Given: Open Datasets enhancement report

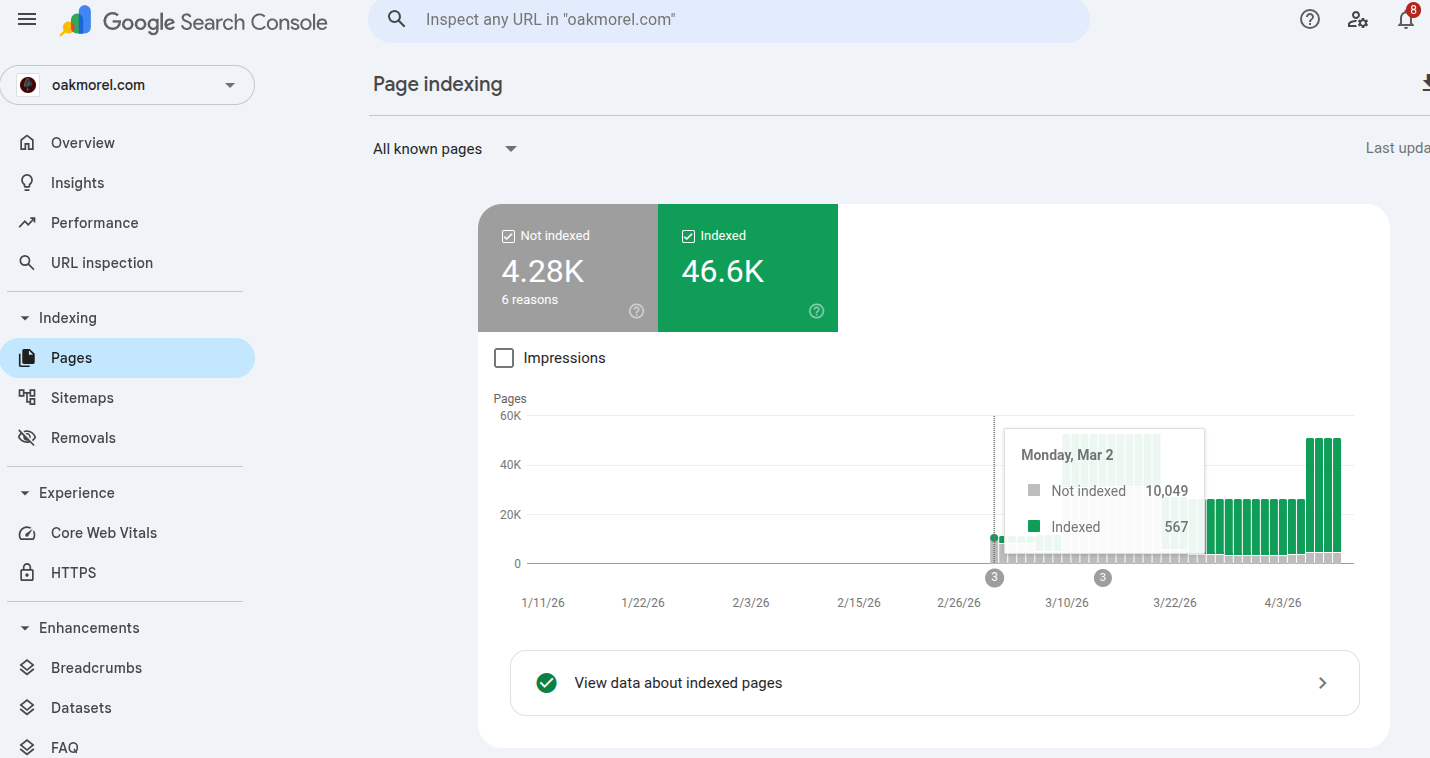Looking at the screenshot, I should tap(127, 708).
